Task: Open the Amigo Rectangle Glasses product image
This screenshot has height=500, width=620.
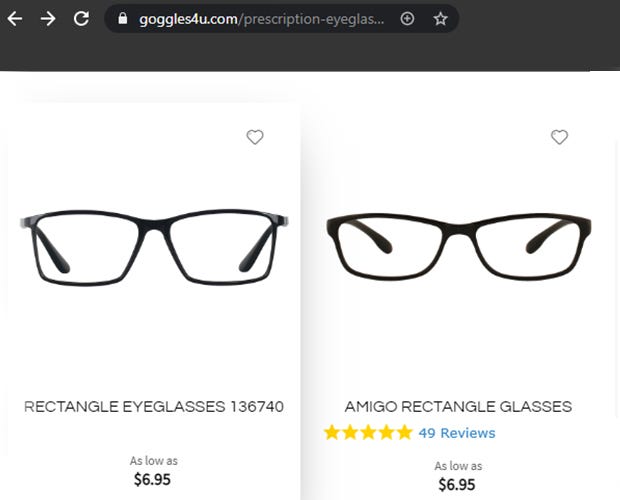Action: click(x=458, y=245)
